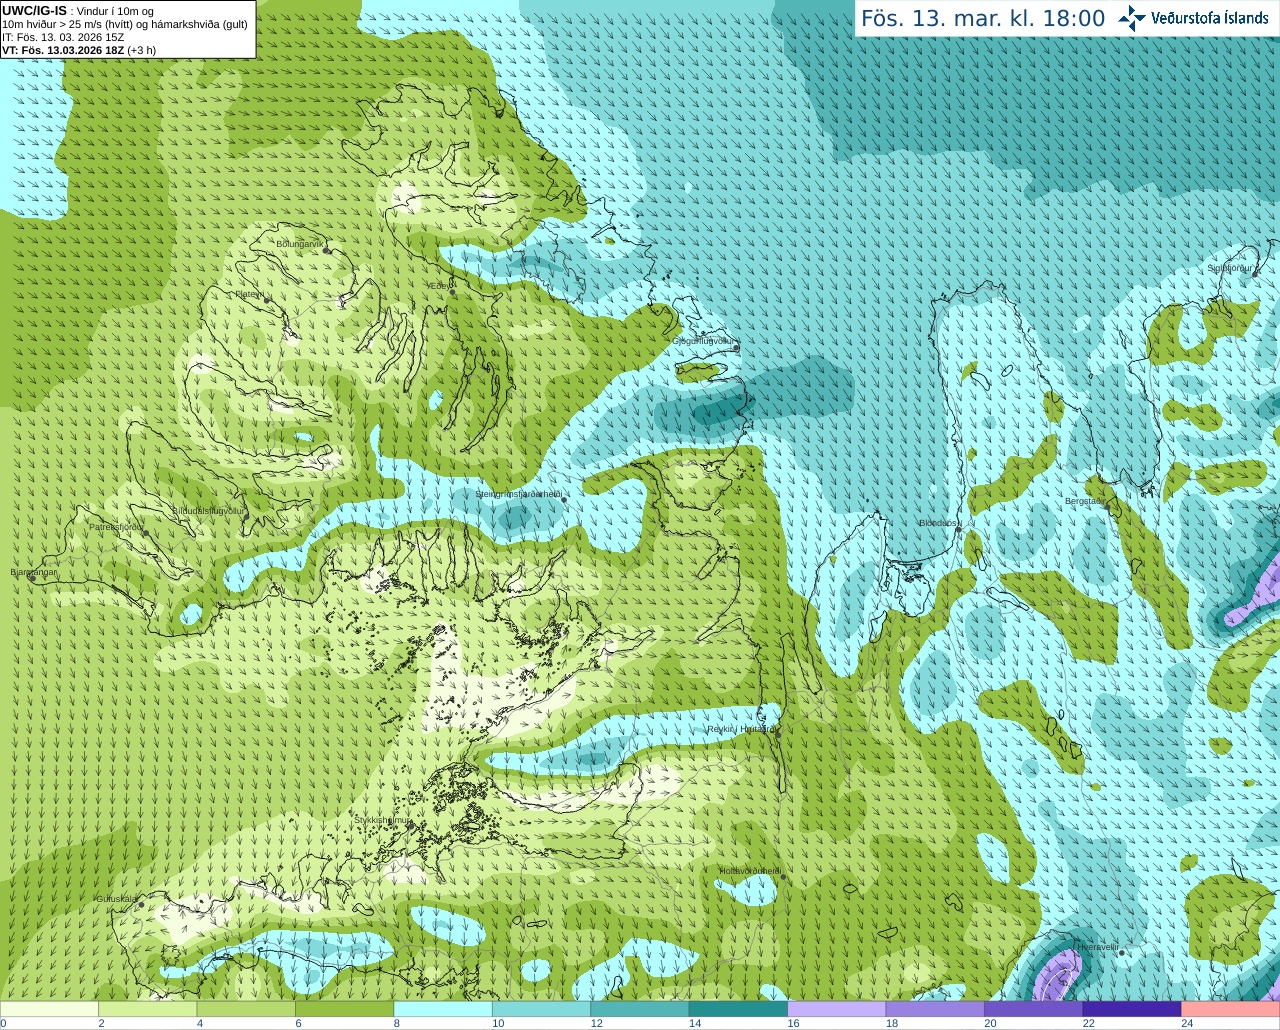1280x1030 pixels.
Task: Pick the 8–10 m/s light cyan legend swatch
Action: click(443, 1009)
